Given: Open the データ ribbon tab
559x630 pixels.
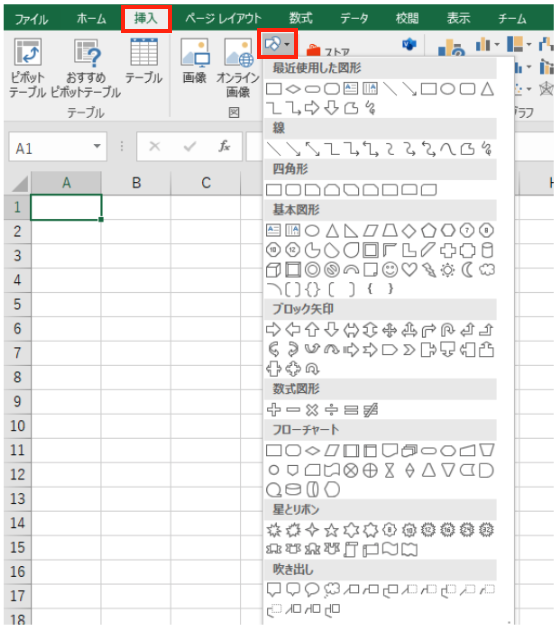Looking at the screenshot, I should point(354,19).
